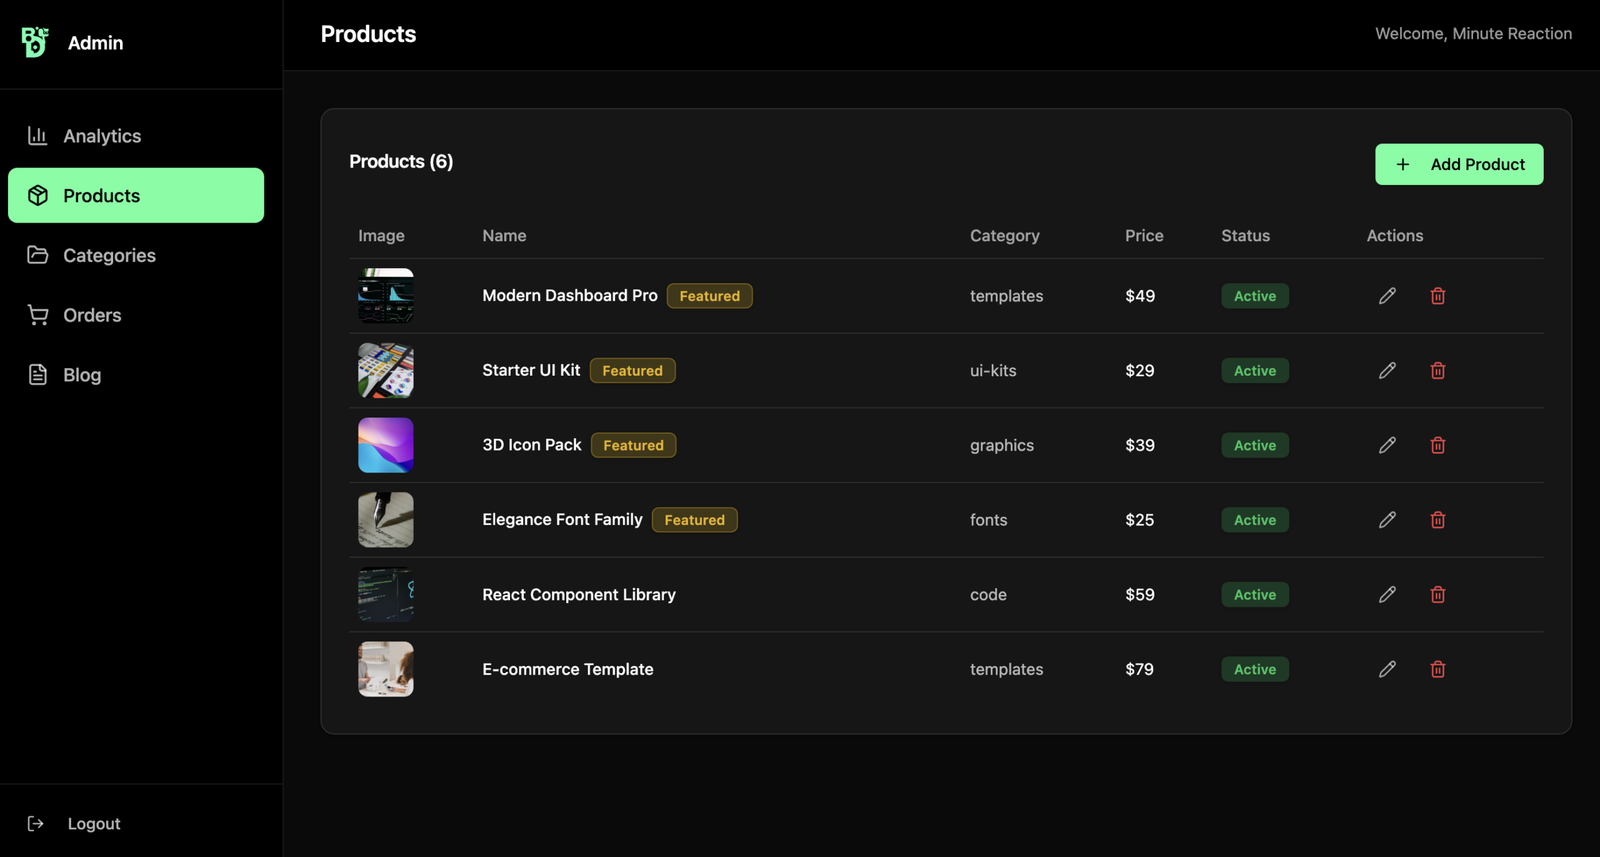The image size is (1600, 857).
Task: Edit the React Component Library row
Action: pyautogui.click(x=1387, y=595)
